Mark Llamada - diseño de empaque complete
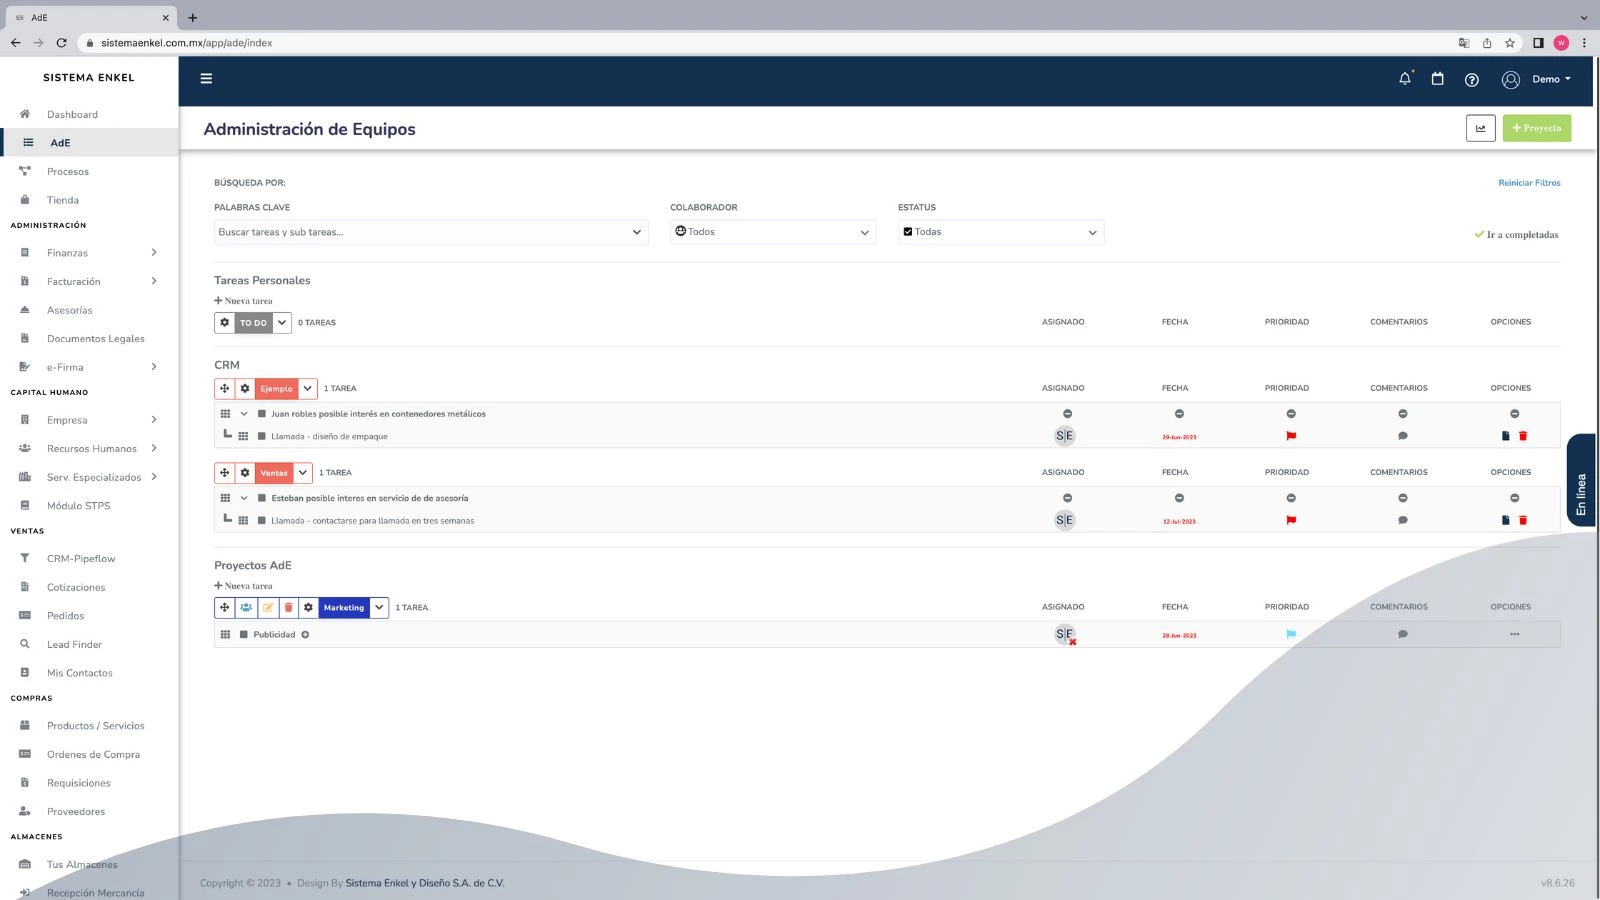 pos(261,437)
